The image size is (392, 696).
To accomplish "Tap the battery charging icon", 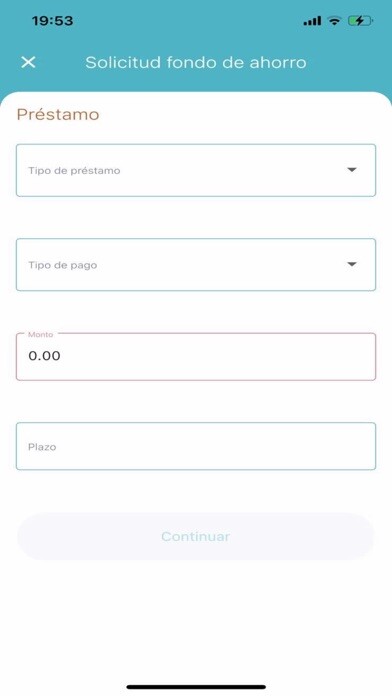I will (x=360, y=20).
